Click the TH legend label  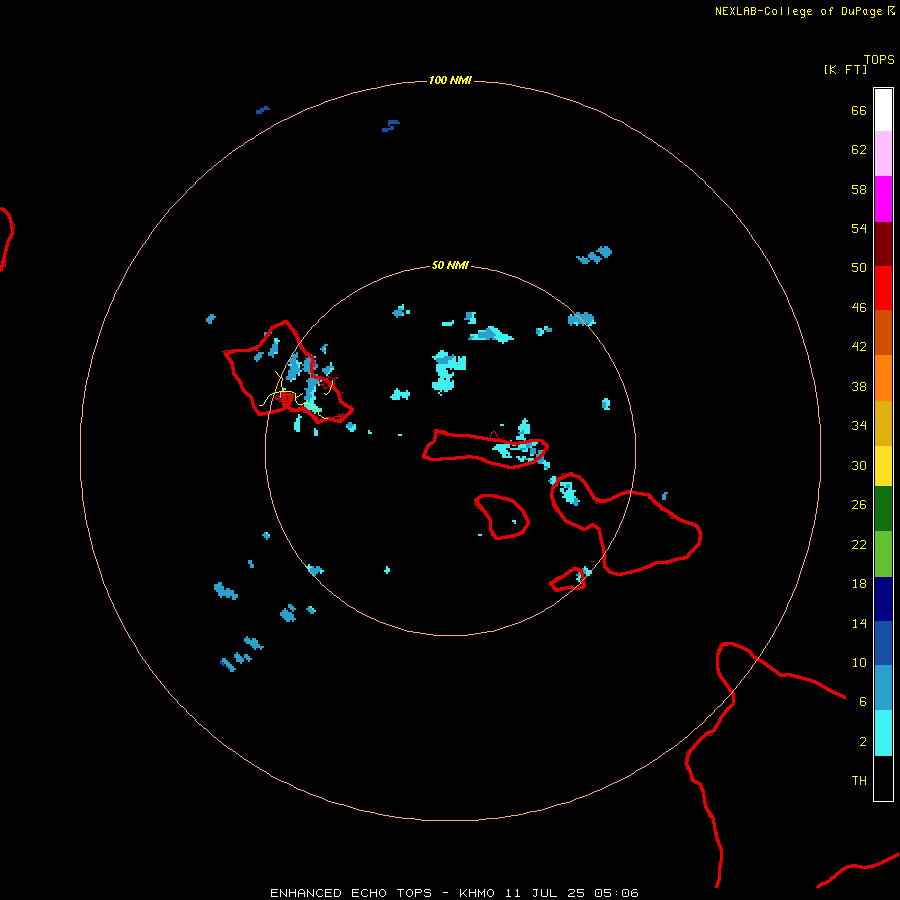click(859, 781)
